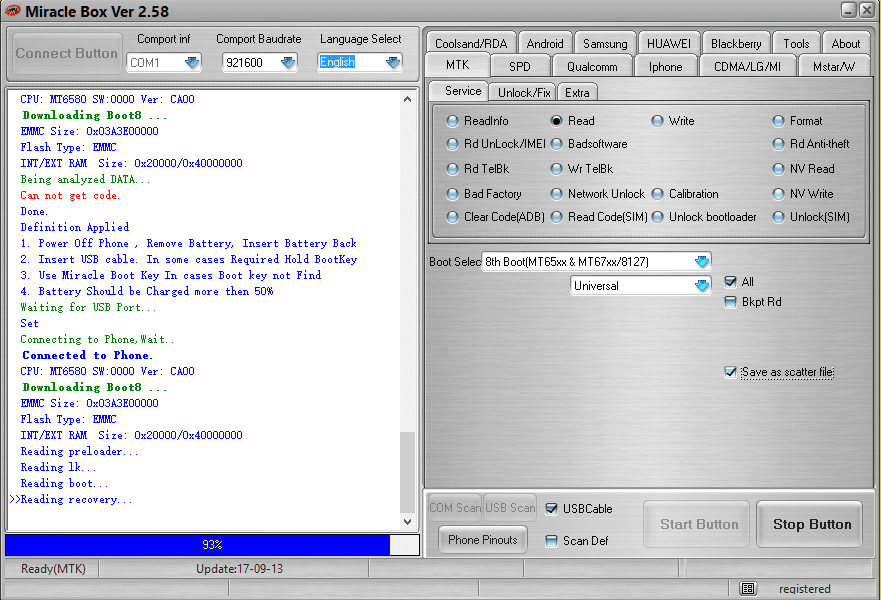Viewport: 881px width, 600px height.
Task: Switch to the Coolsand/RDA tab
Action: (471, 43)
